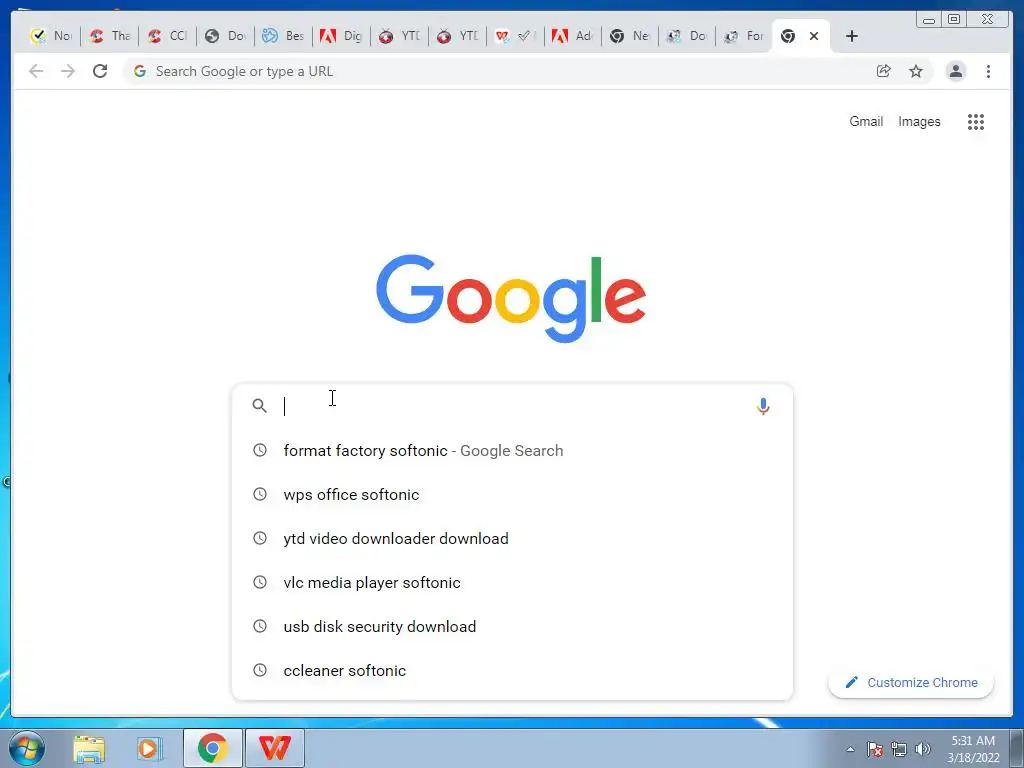Go forward to the next page
Screen dimensions: 1024x768
[x=68, y=71]
